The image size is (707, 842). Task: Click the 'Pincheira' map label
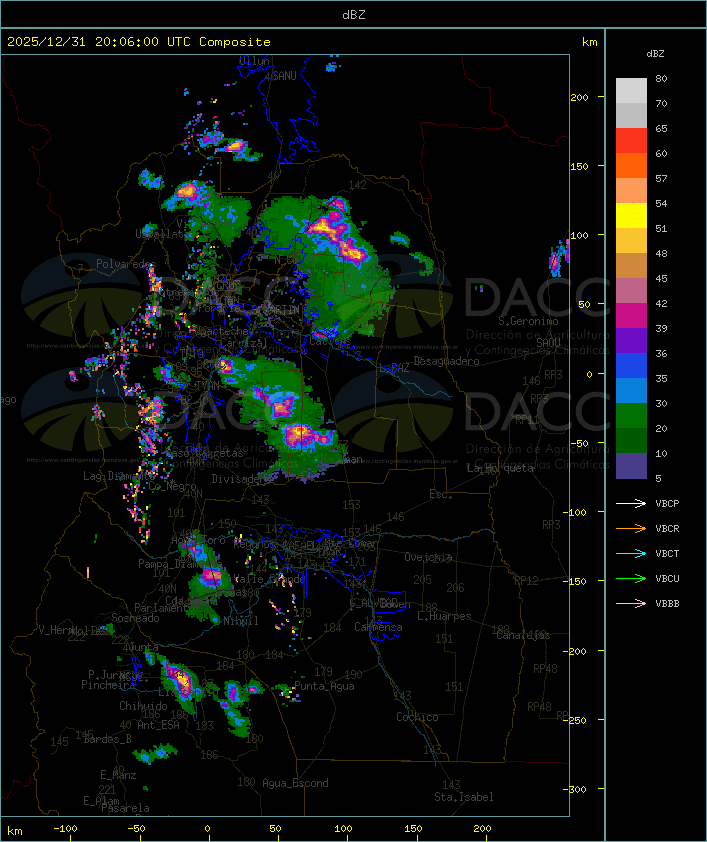[107, 685]
